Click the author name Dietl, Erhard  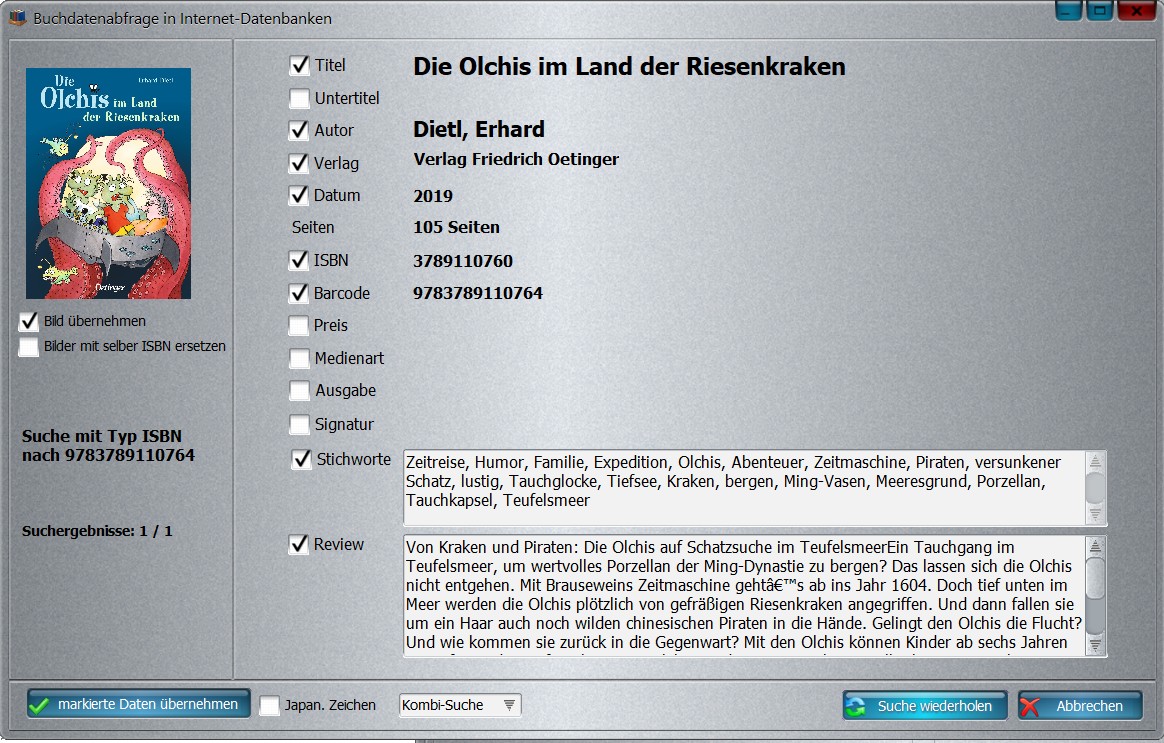click(479, 129)
